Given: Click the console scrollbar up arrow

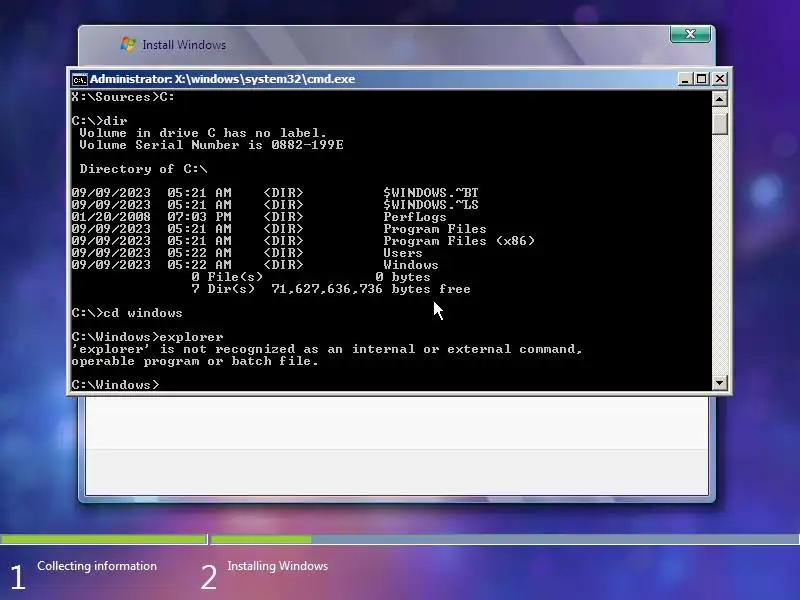Looking at the screenshot, I should (x=719, y=98).
